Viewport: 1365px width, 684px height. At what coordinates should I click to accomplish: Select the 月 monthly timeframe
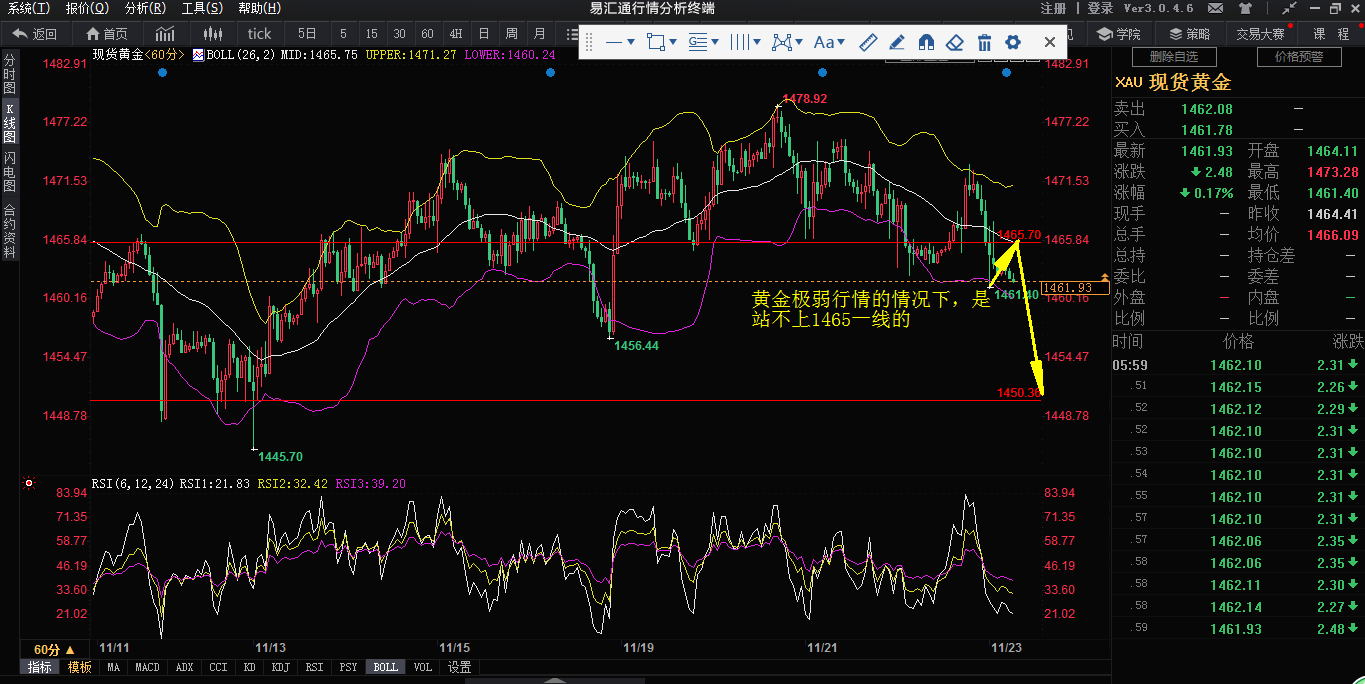(x=540, y=33)
